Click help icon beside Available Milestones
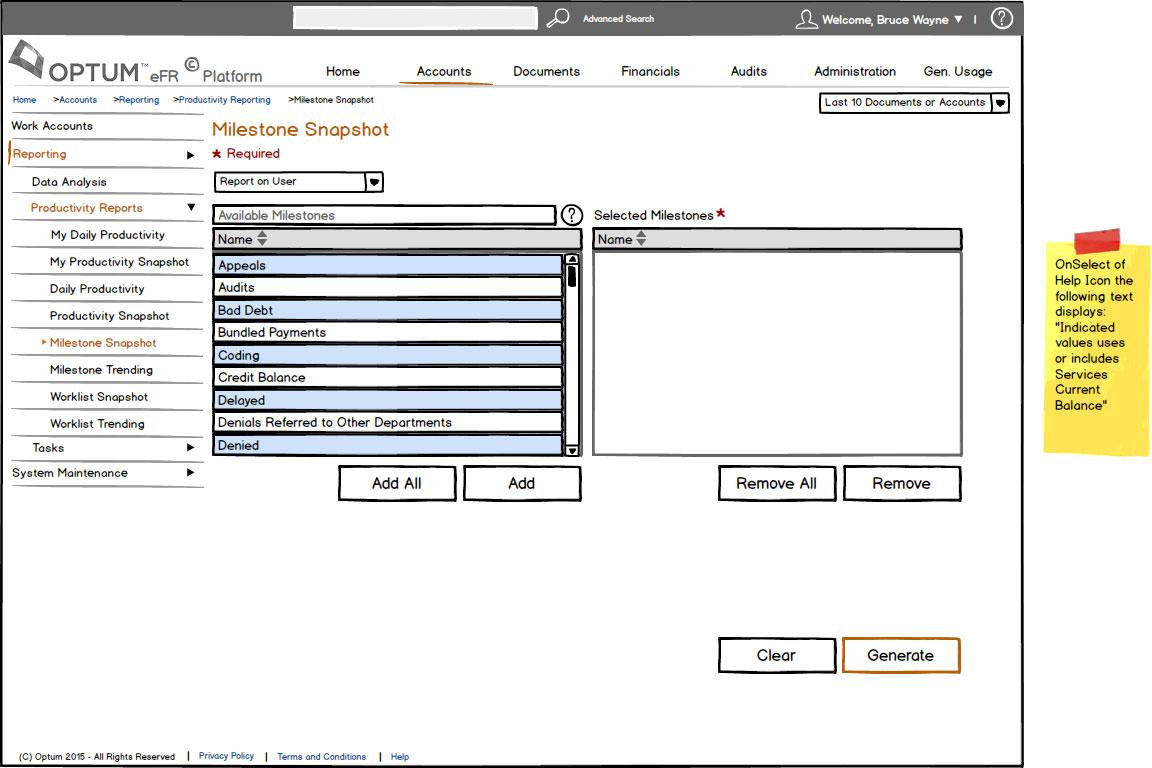 click(x=571, y=215)
